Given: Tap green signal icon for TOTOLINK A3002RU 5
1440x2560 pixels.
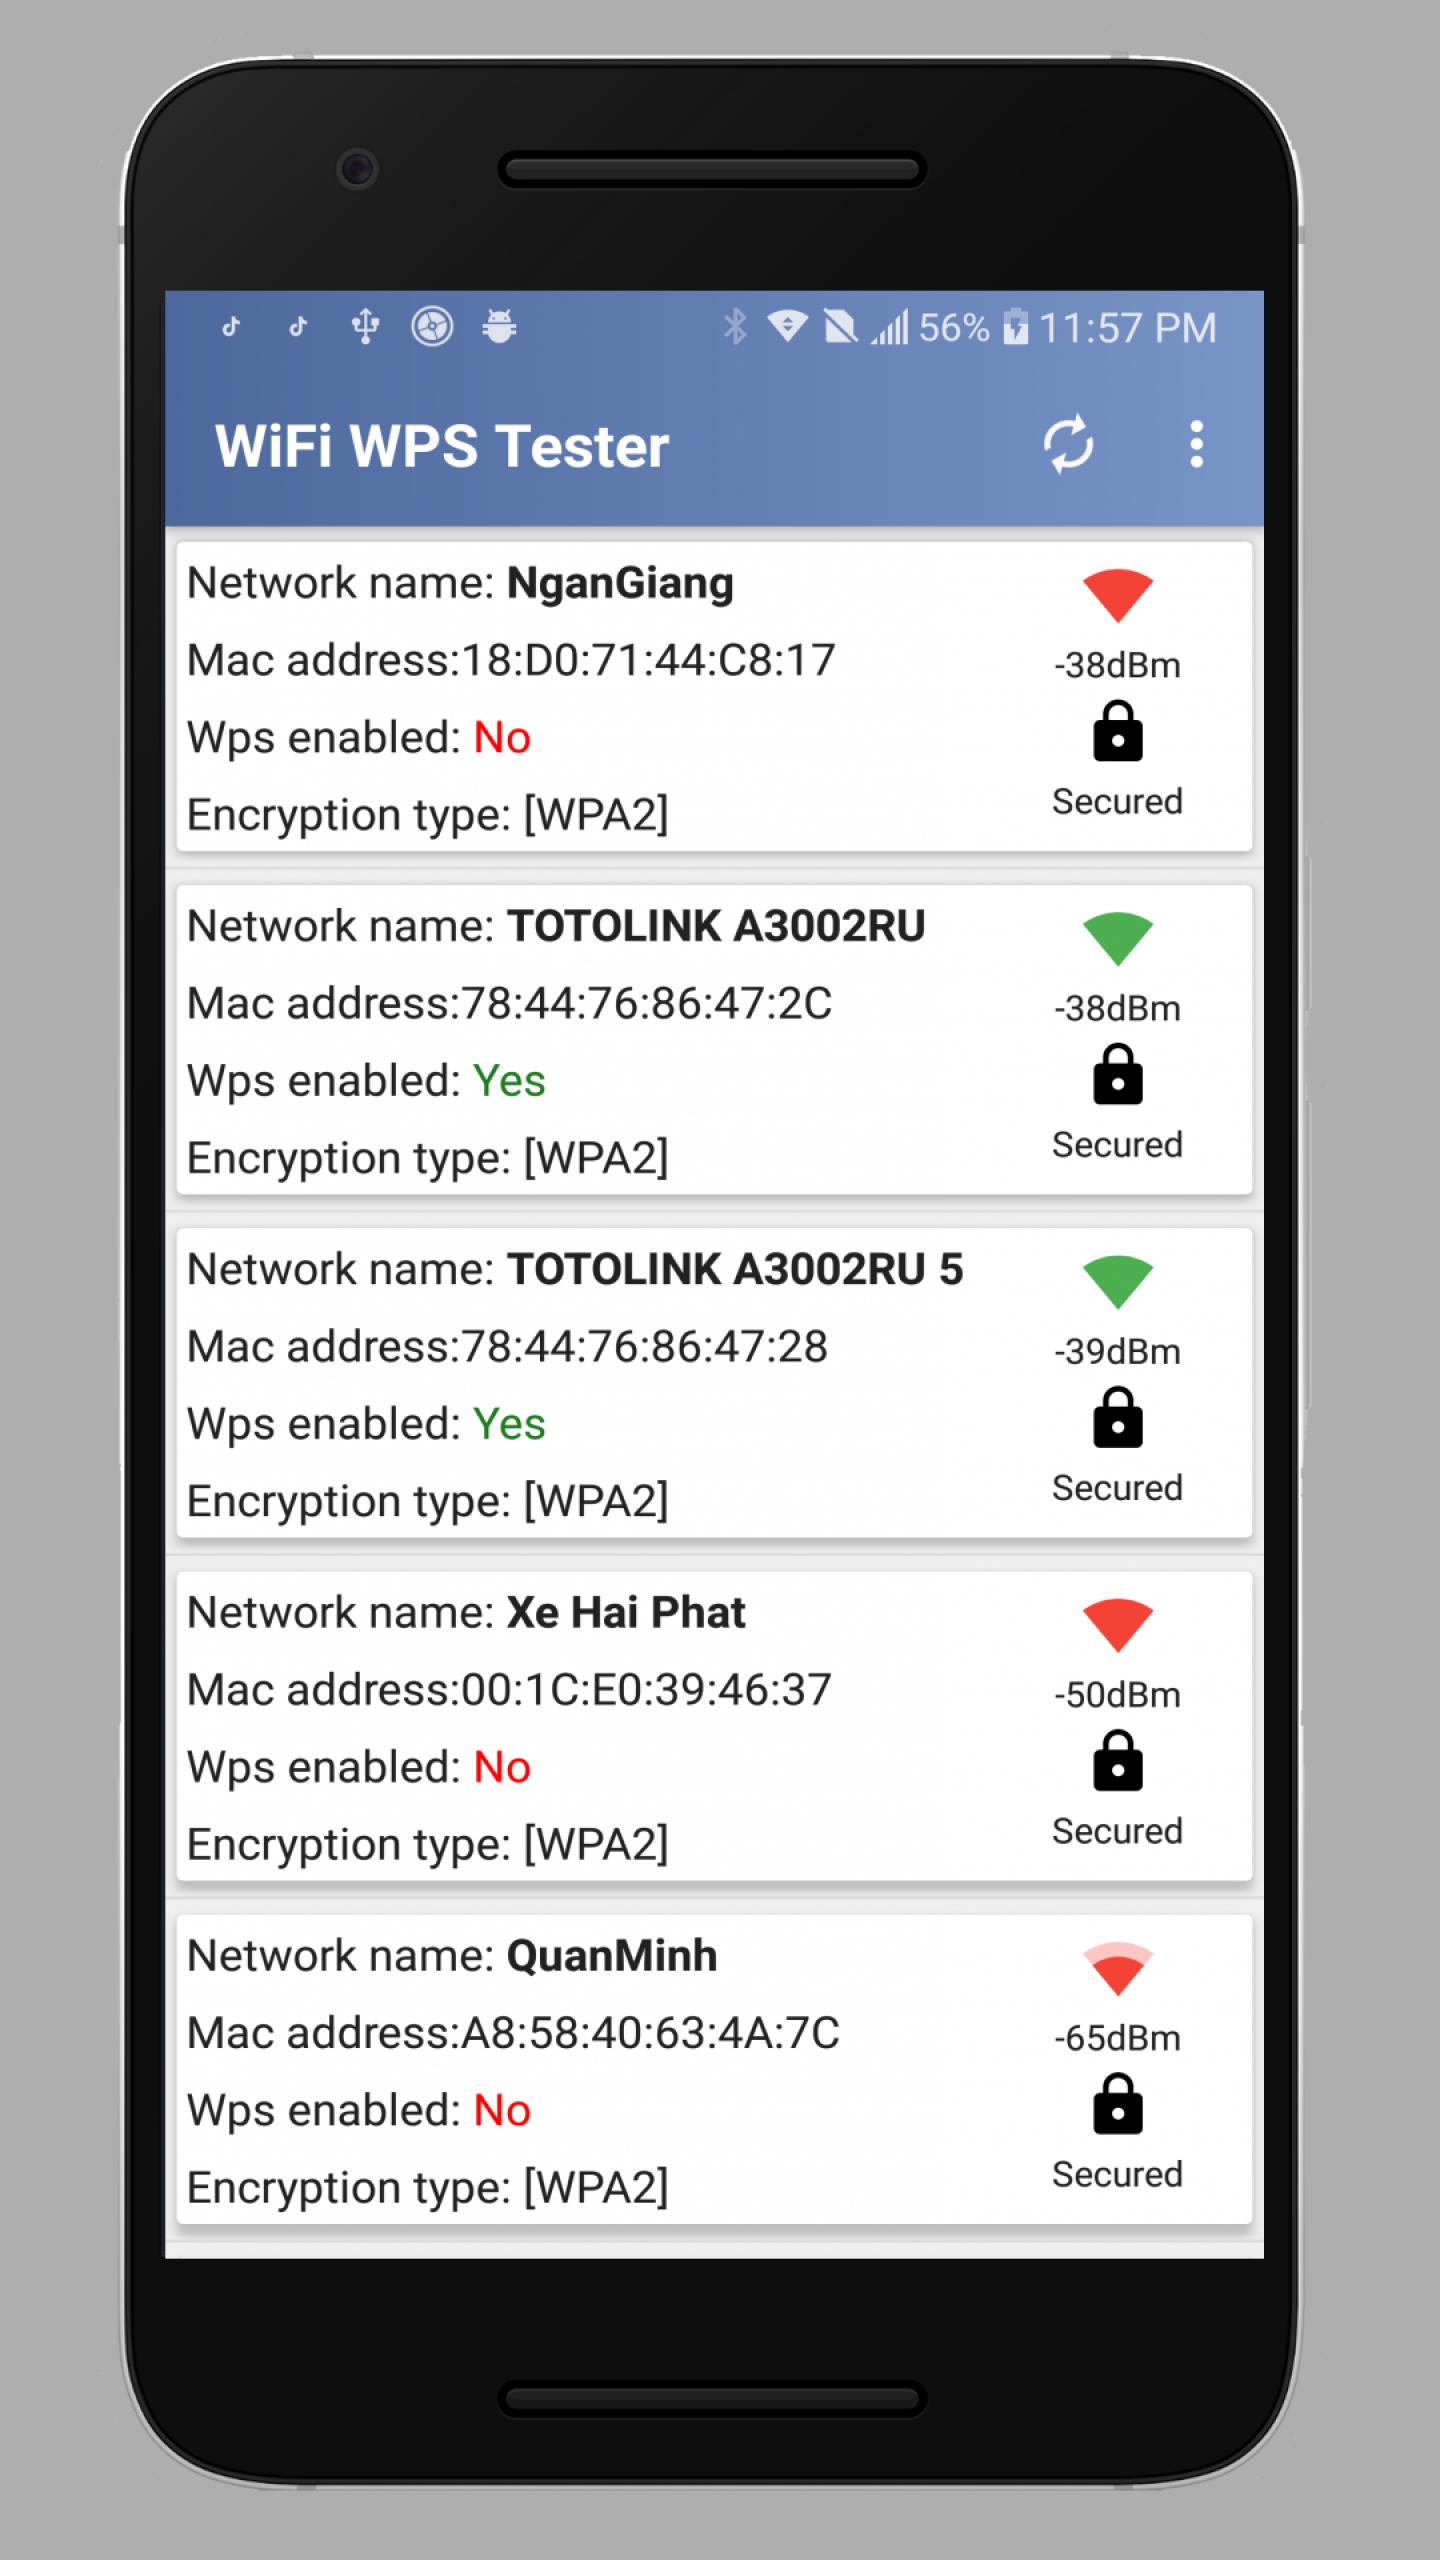Looking at the screenshot, I should [1117, 1281].
